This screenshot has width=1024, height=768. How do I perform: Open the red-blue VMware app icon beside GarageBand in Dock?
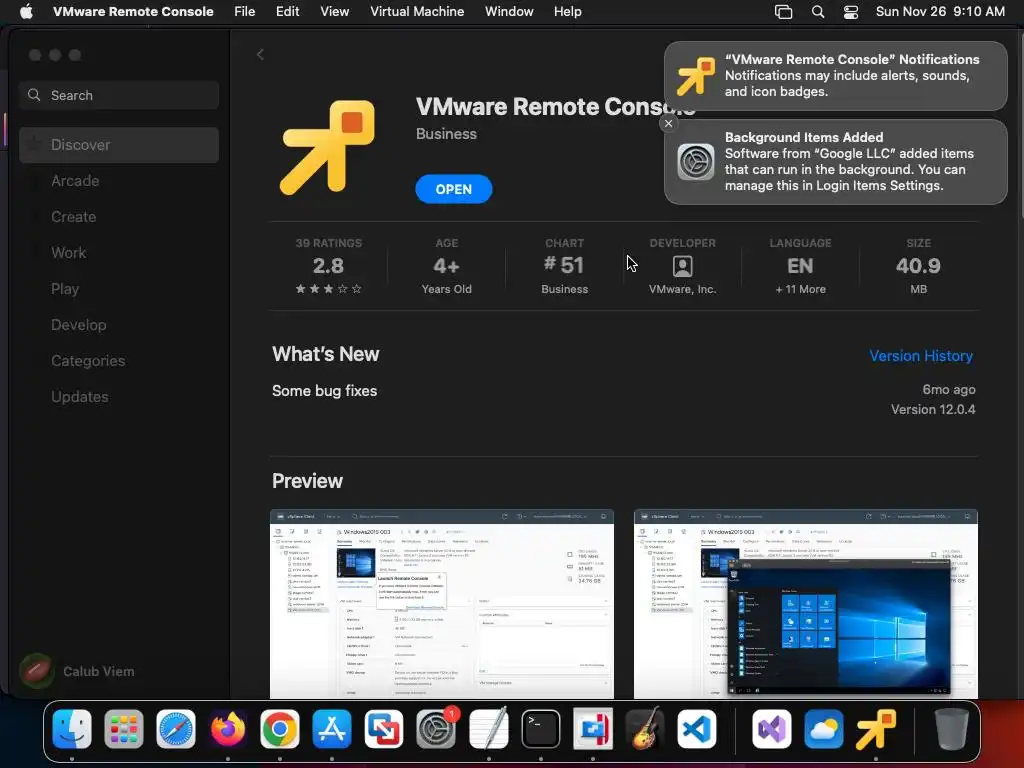[x=593, y=729]
